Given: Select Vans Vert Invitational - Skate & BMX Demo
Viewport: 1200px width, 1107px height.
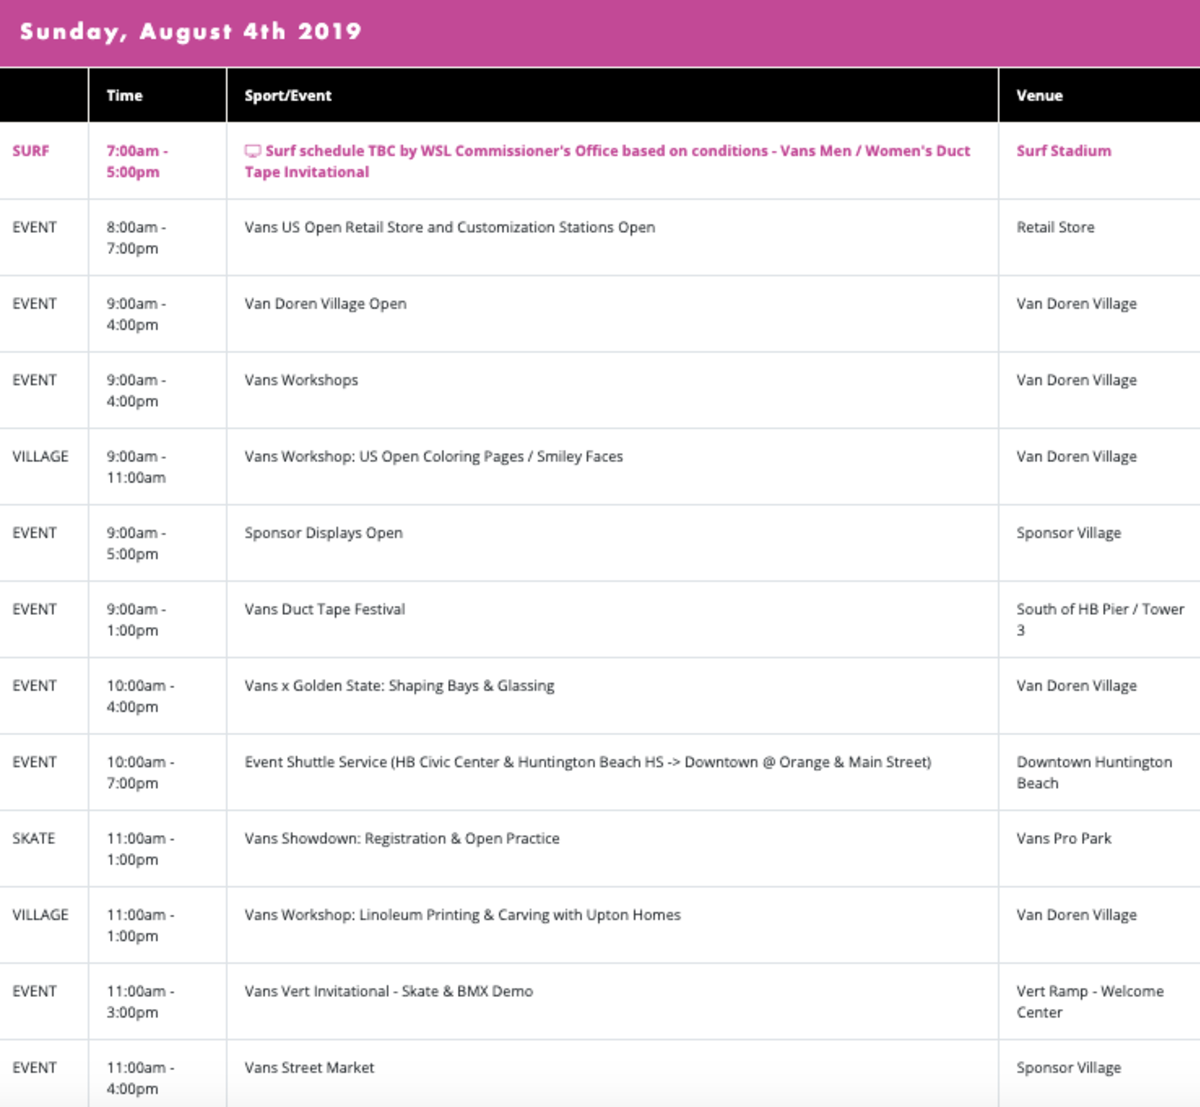Looking at the screenshot, I should [x=389, y=992].
